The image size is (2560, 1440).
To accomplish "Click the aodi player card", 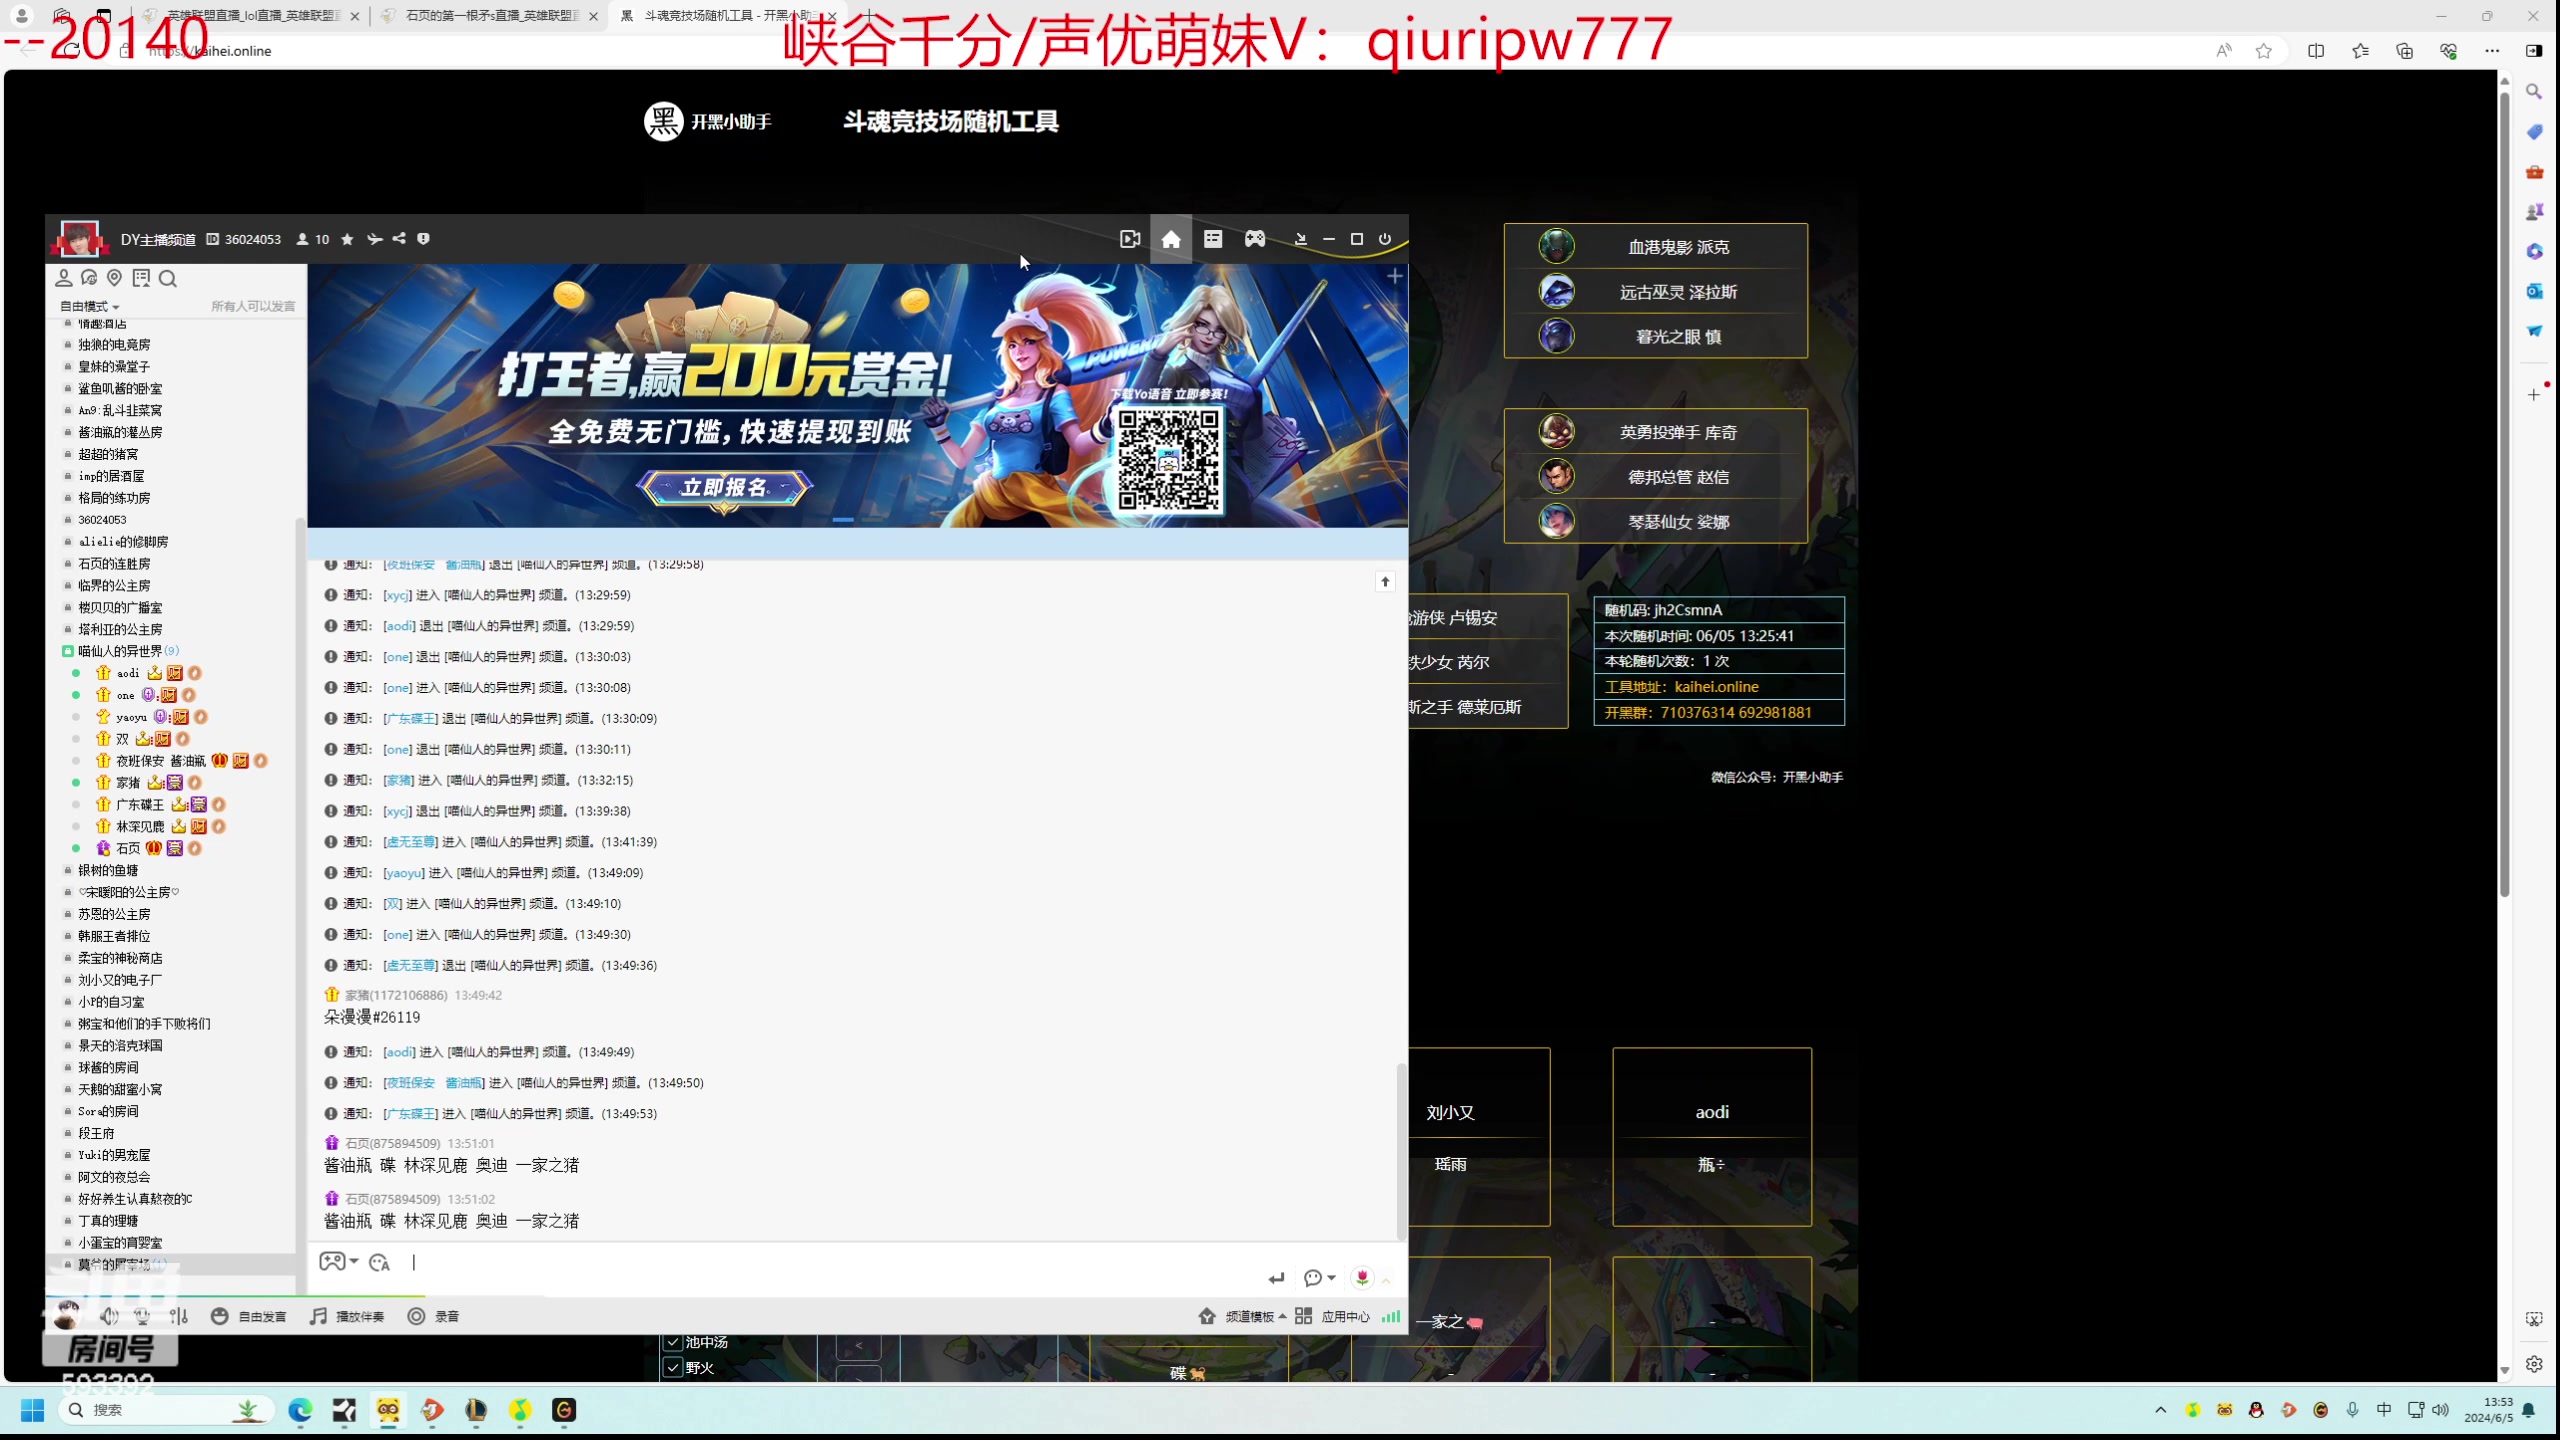I will 1712,1137.
